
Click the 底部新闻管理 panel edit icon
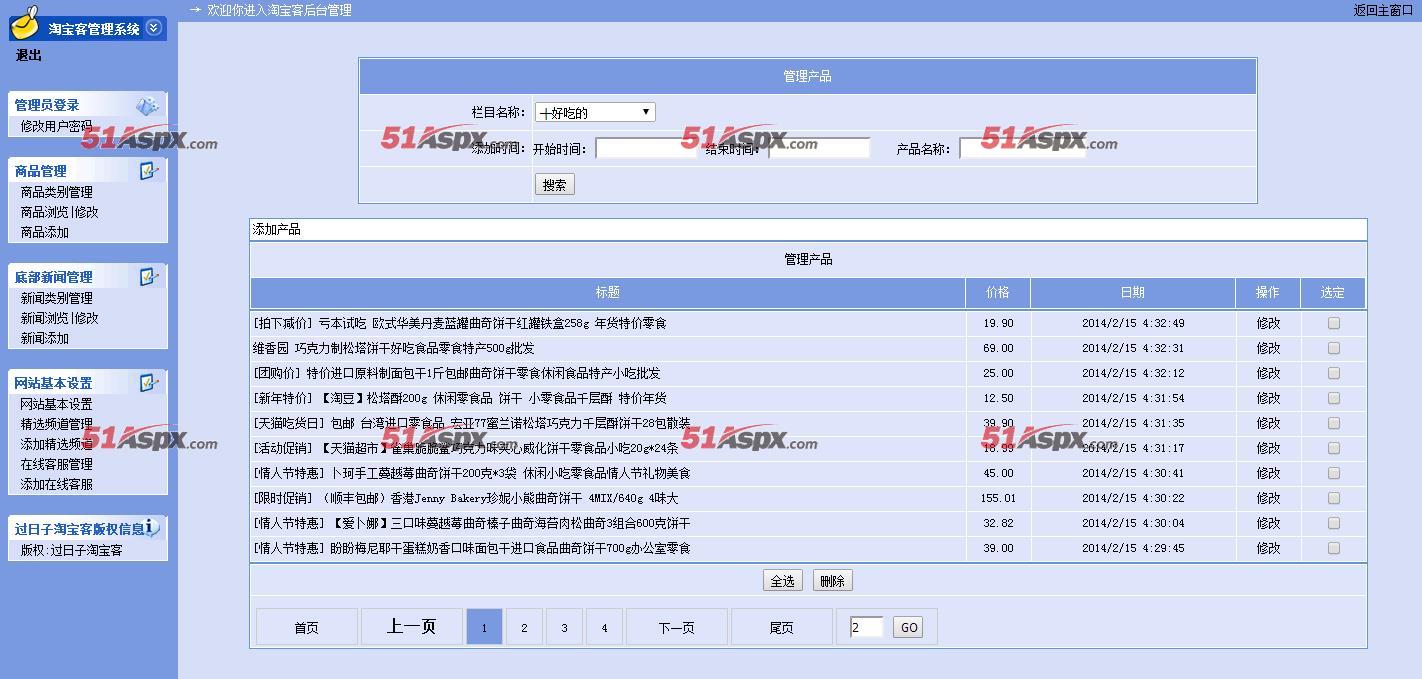[149, 277]
